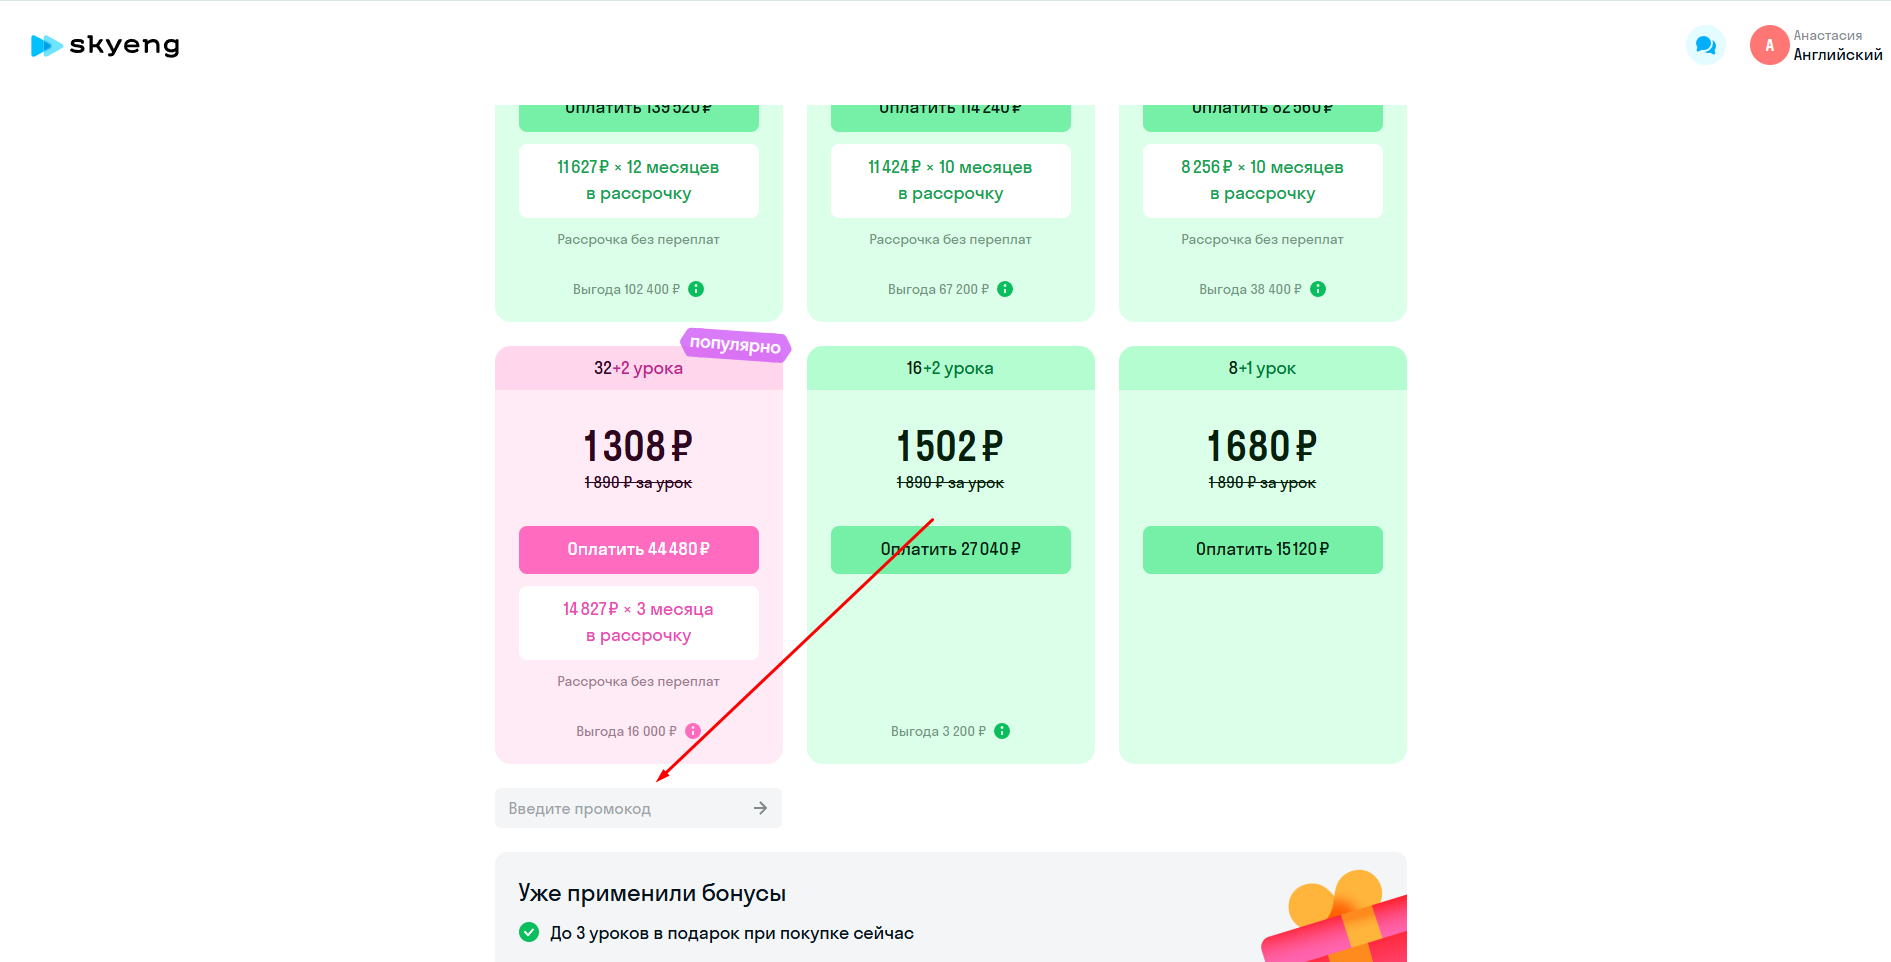
Task: Click info icon next to Выгода 38 400 ₽
Action: [x=1318, y=289]
